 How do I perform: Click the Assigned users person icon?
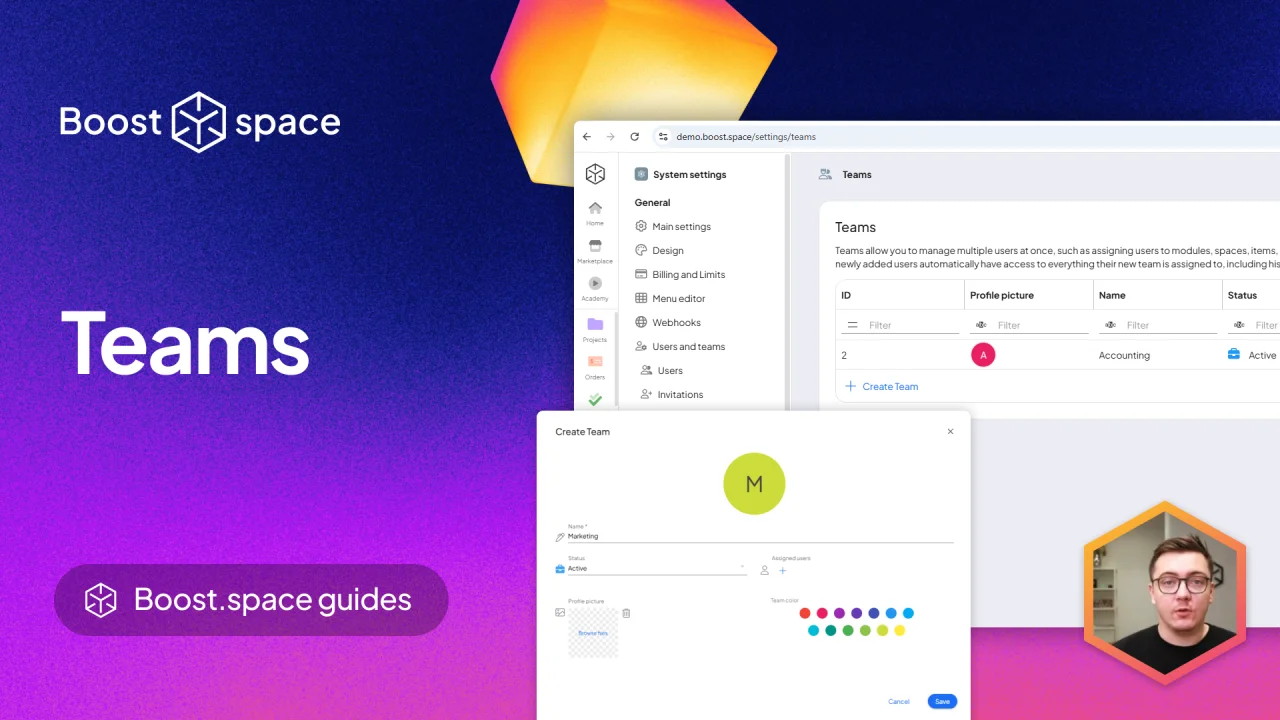click(764, 571)
